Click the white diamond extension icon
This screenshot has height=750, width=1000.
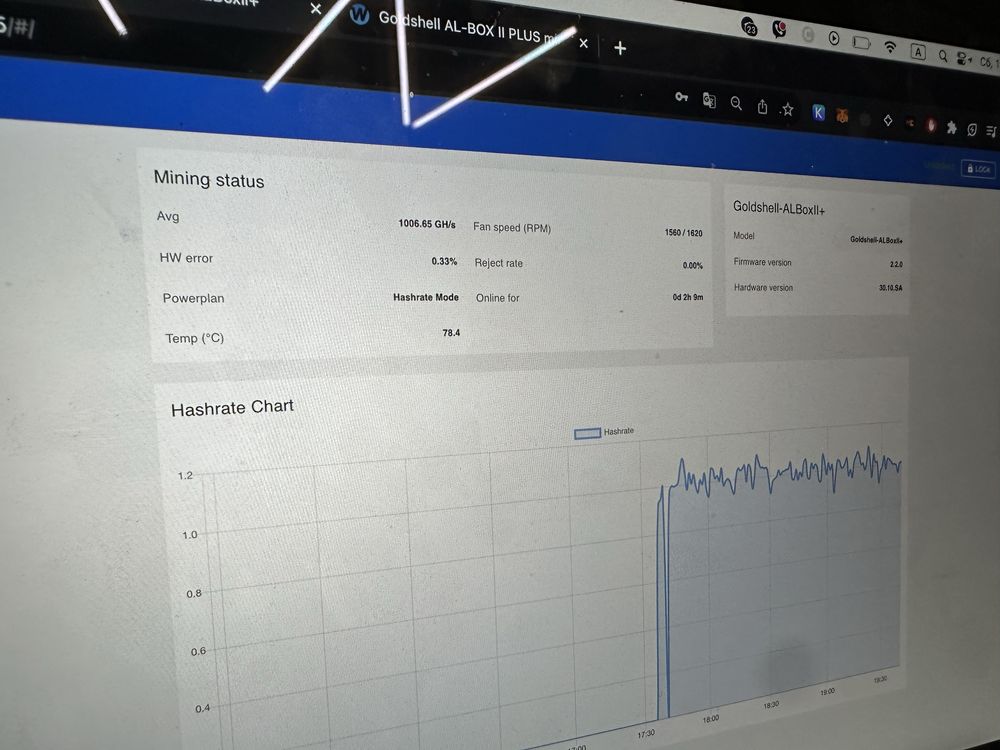pos(888,120)
